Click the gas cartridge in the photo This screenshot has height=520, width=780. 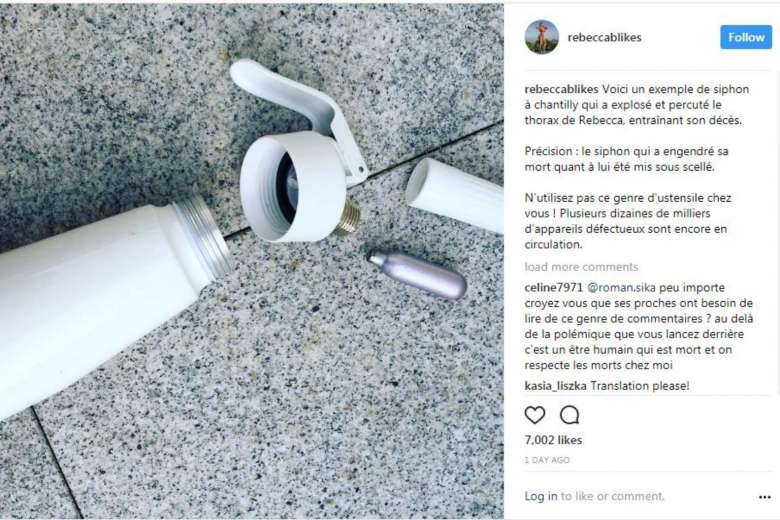click(x=417, y=274)
